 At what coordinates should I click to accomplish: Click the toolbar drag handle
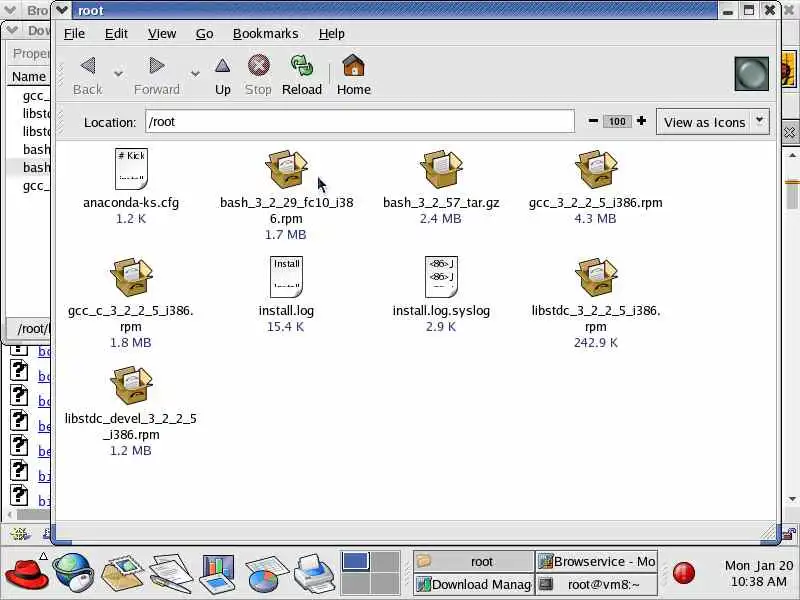point(61,74)
